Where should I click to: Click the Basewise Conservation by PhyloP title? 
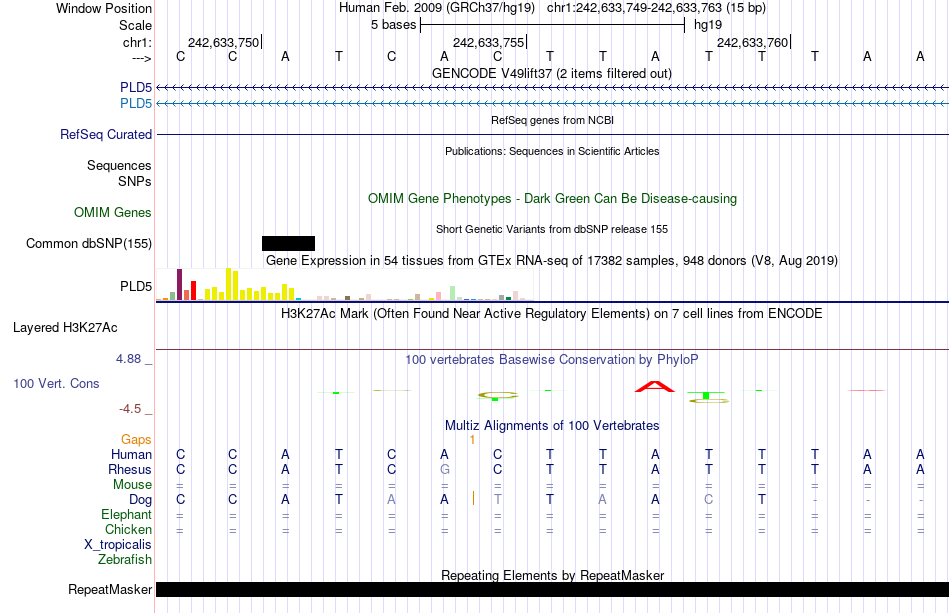pyautogui.click(x=552, y=360)
